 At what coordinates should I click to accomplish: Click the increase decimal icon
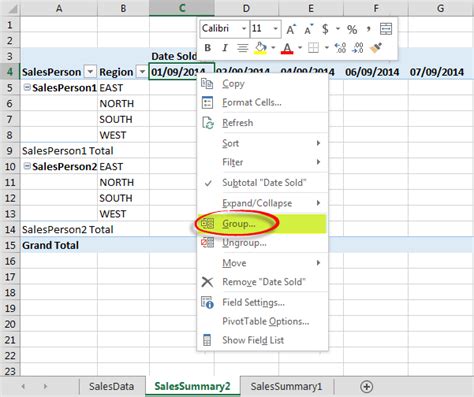[340, 48]
